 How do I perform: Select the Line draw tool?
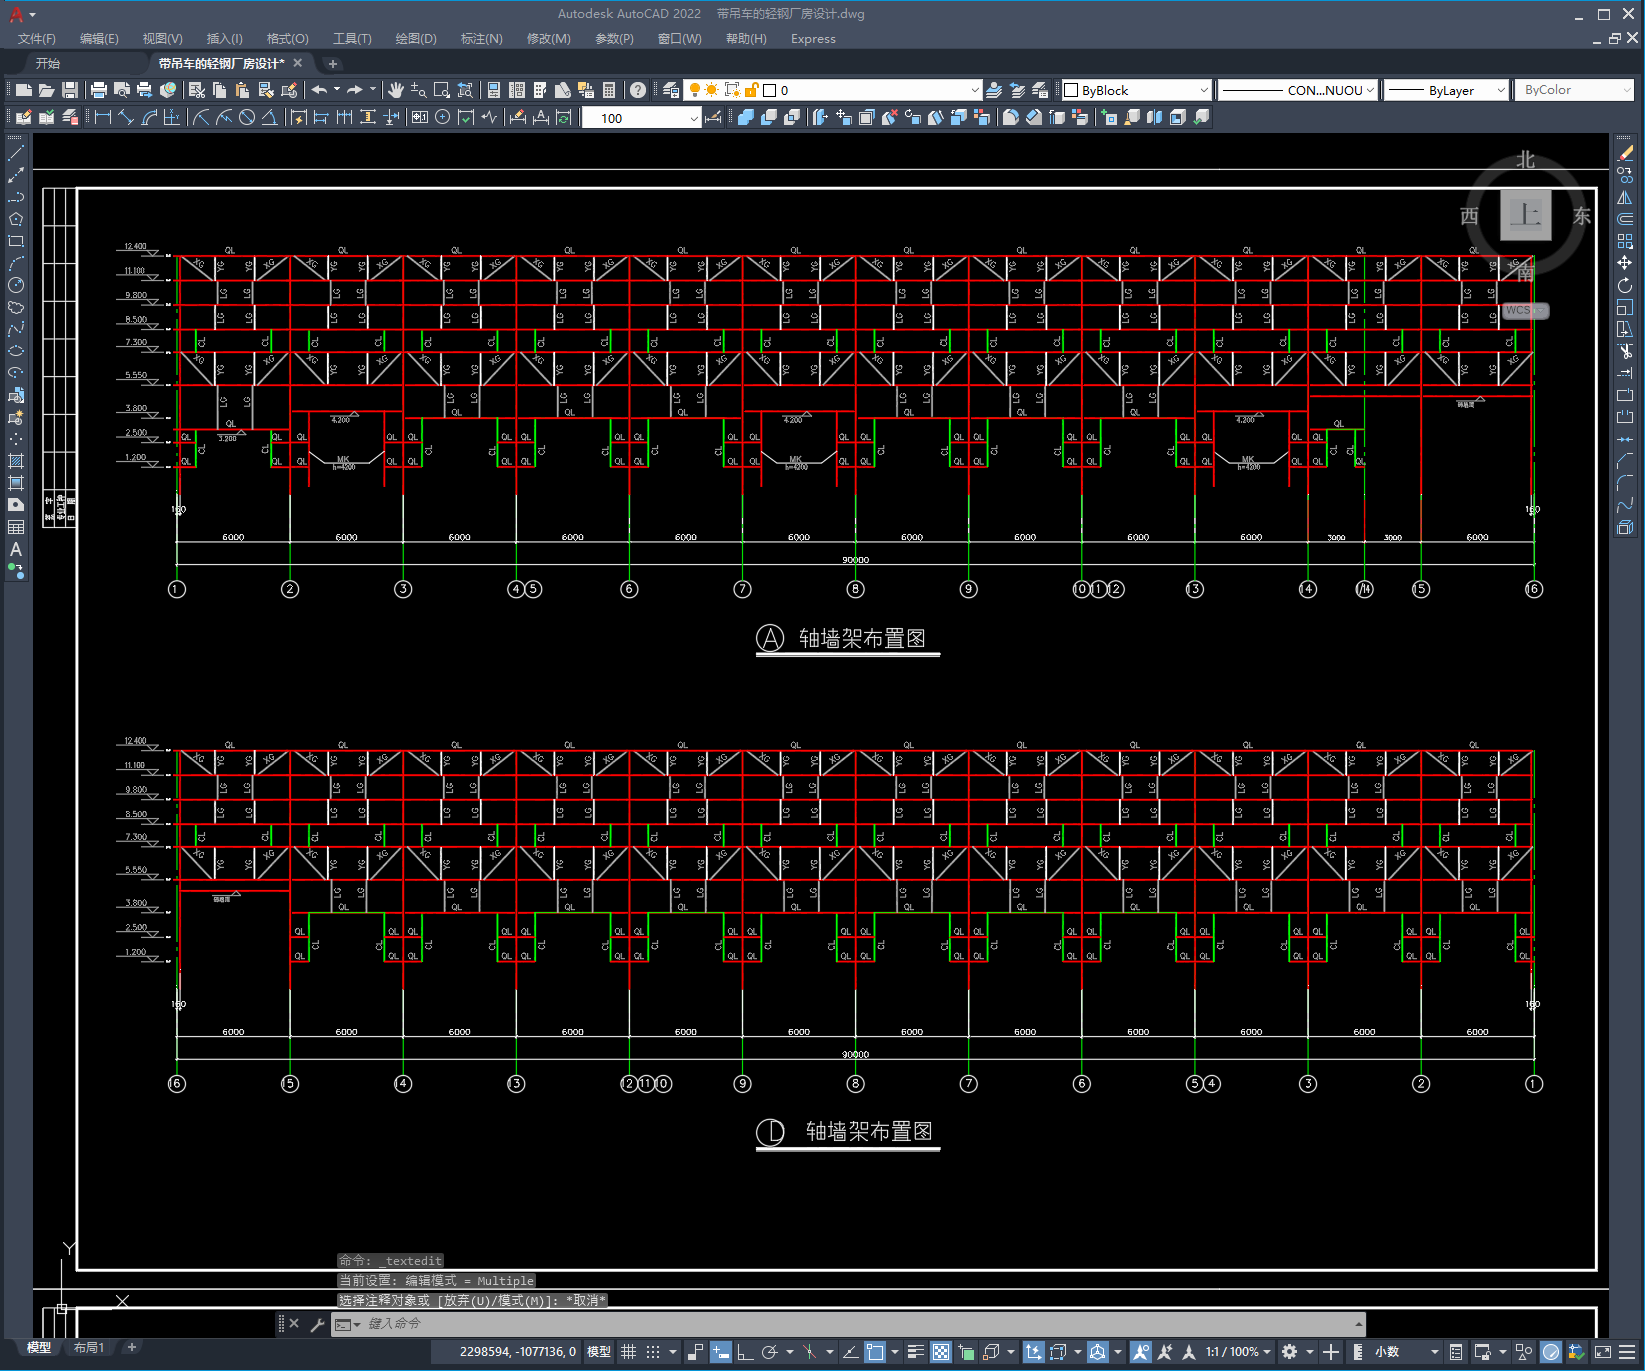tap(16, 153)
